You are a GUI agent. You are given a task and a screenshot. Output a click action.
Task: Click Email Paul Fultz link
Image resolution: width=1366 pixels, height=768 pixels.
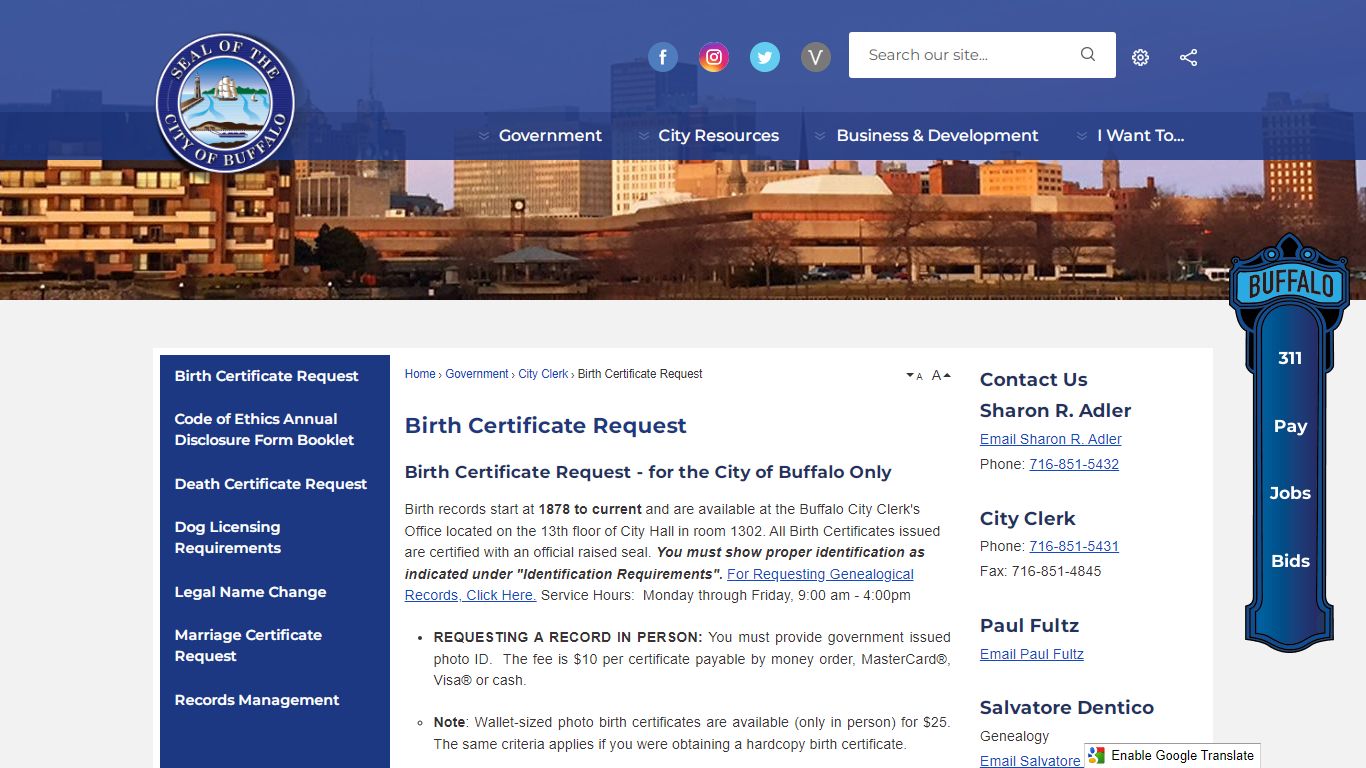point(1032,654)
